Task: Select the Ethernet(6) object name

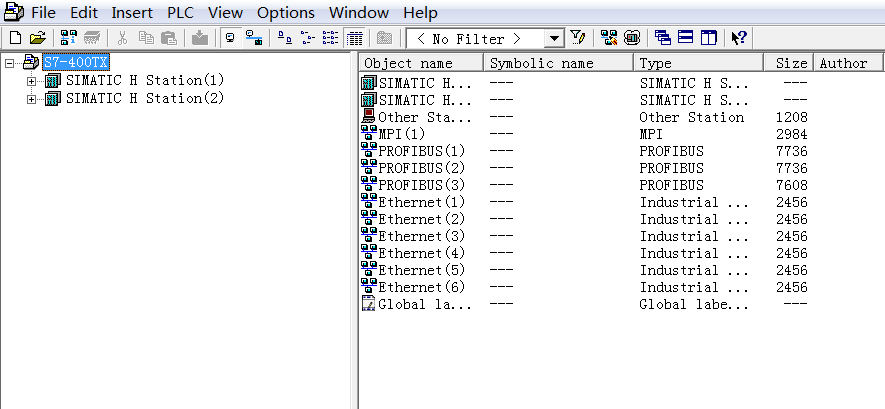Action: [422, 287]
